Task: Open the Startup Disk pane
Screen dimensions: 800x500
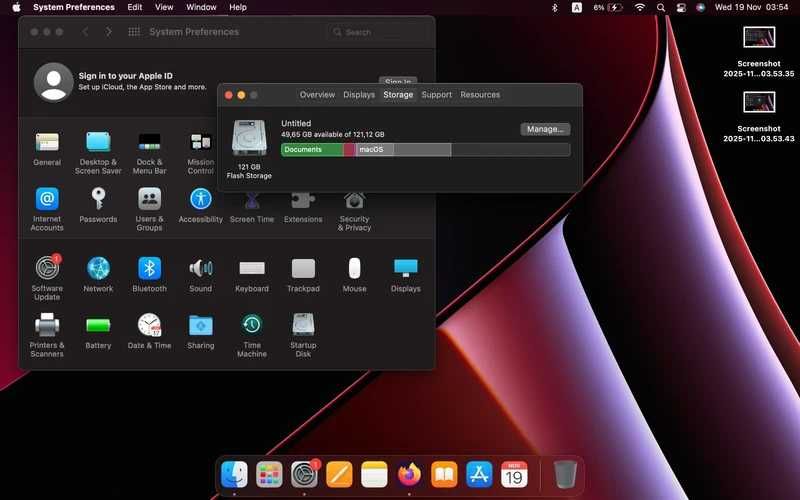Action: pos(303,334)
